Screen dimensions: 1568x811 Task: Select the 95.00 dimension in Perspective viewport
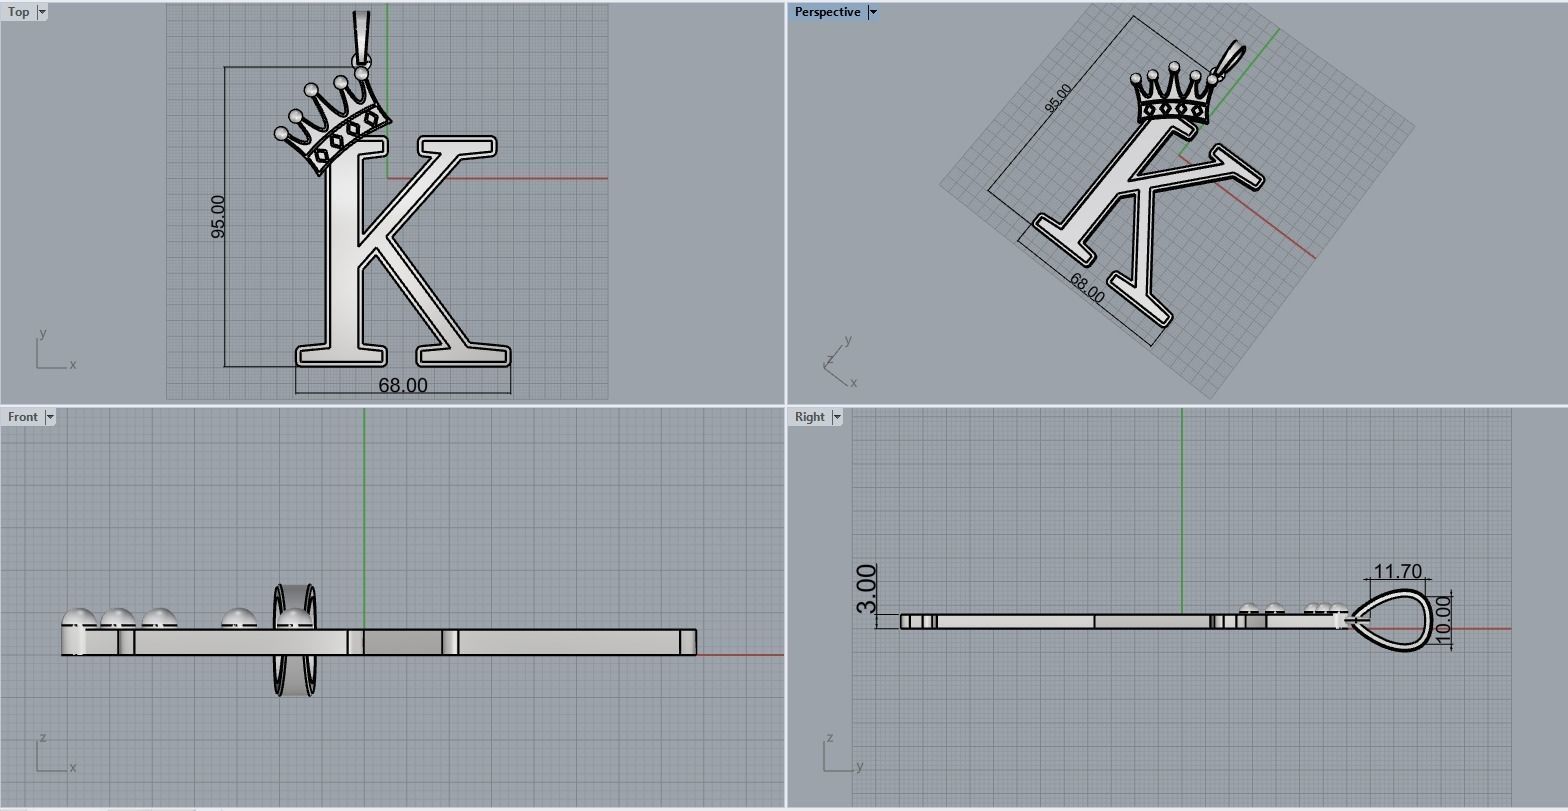click(1057, 98)
